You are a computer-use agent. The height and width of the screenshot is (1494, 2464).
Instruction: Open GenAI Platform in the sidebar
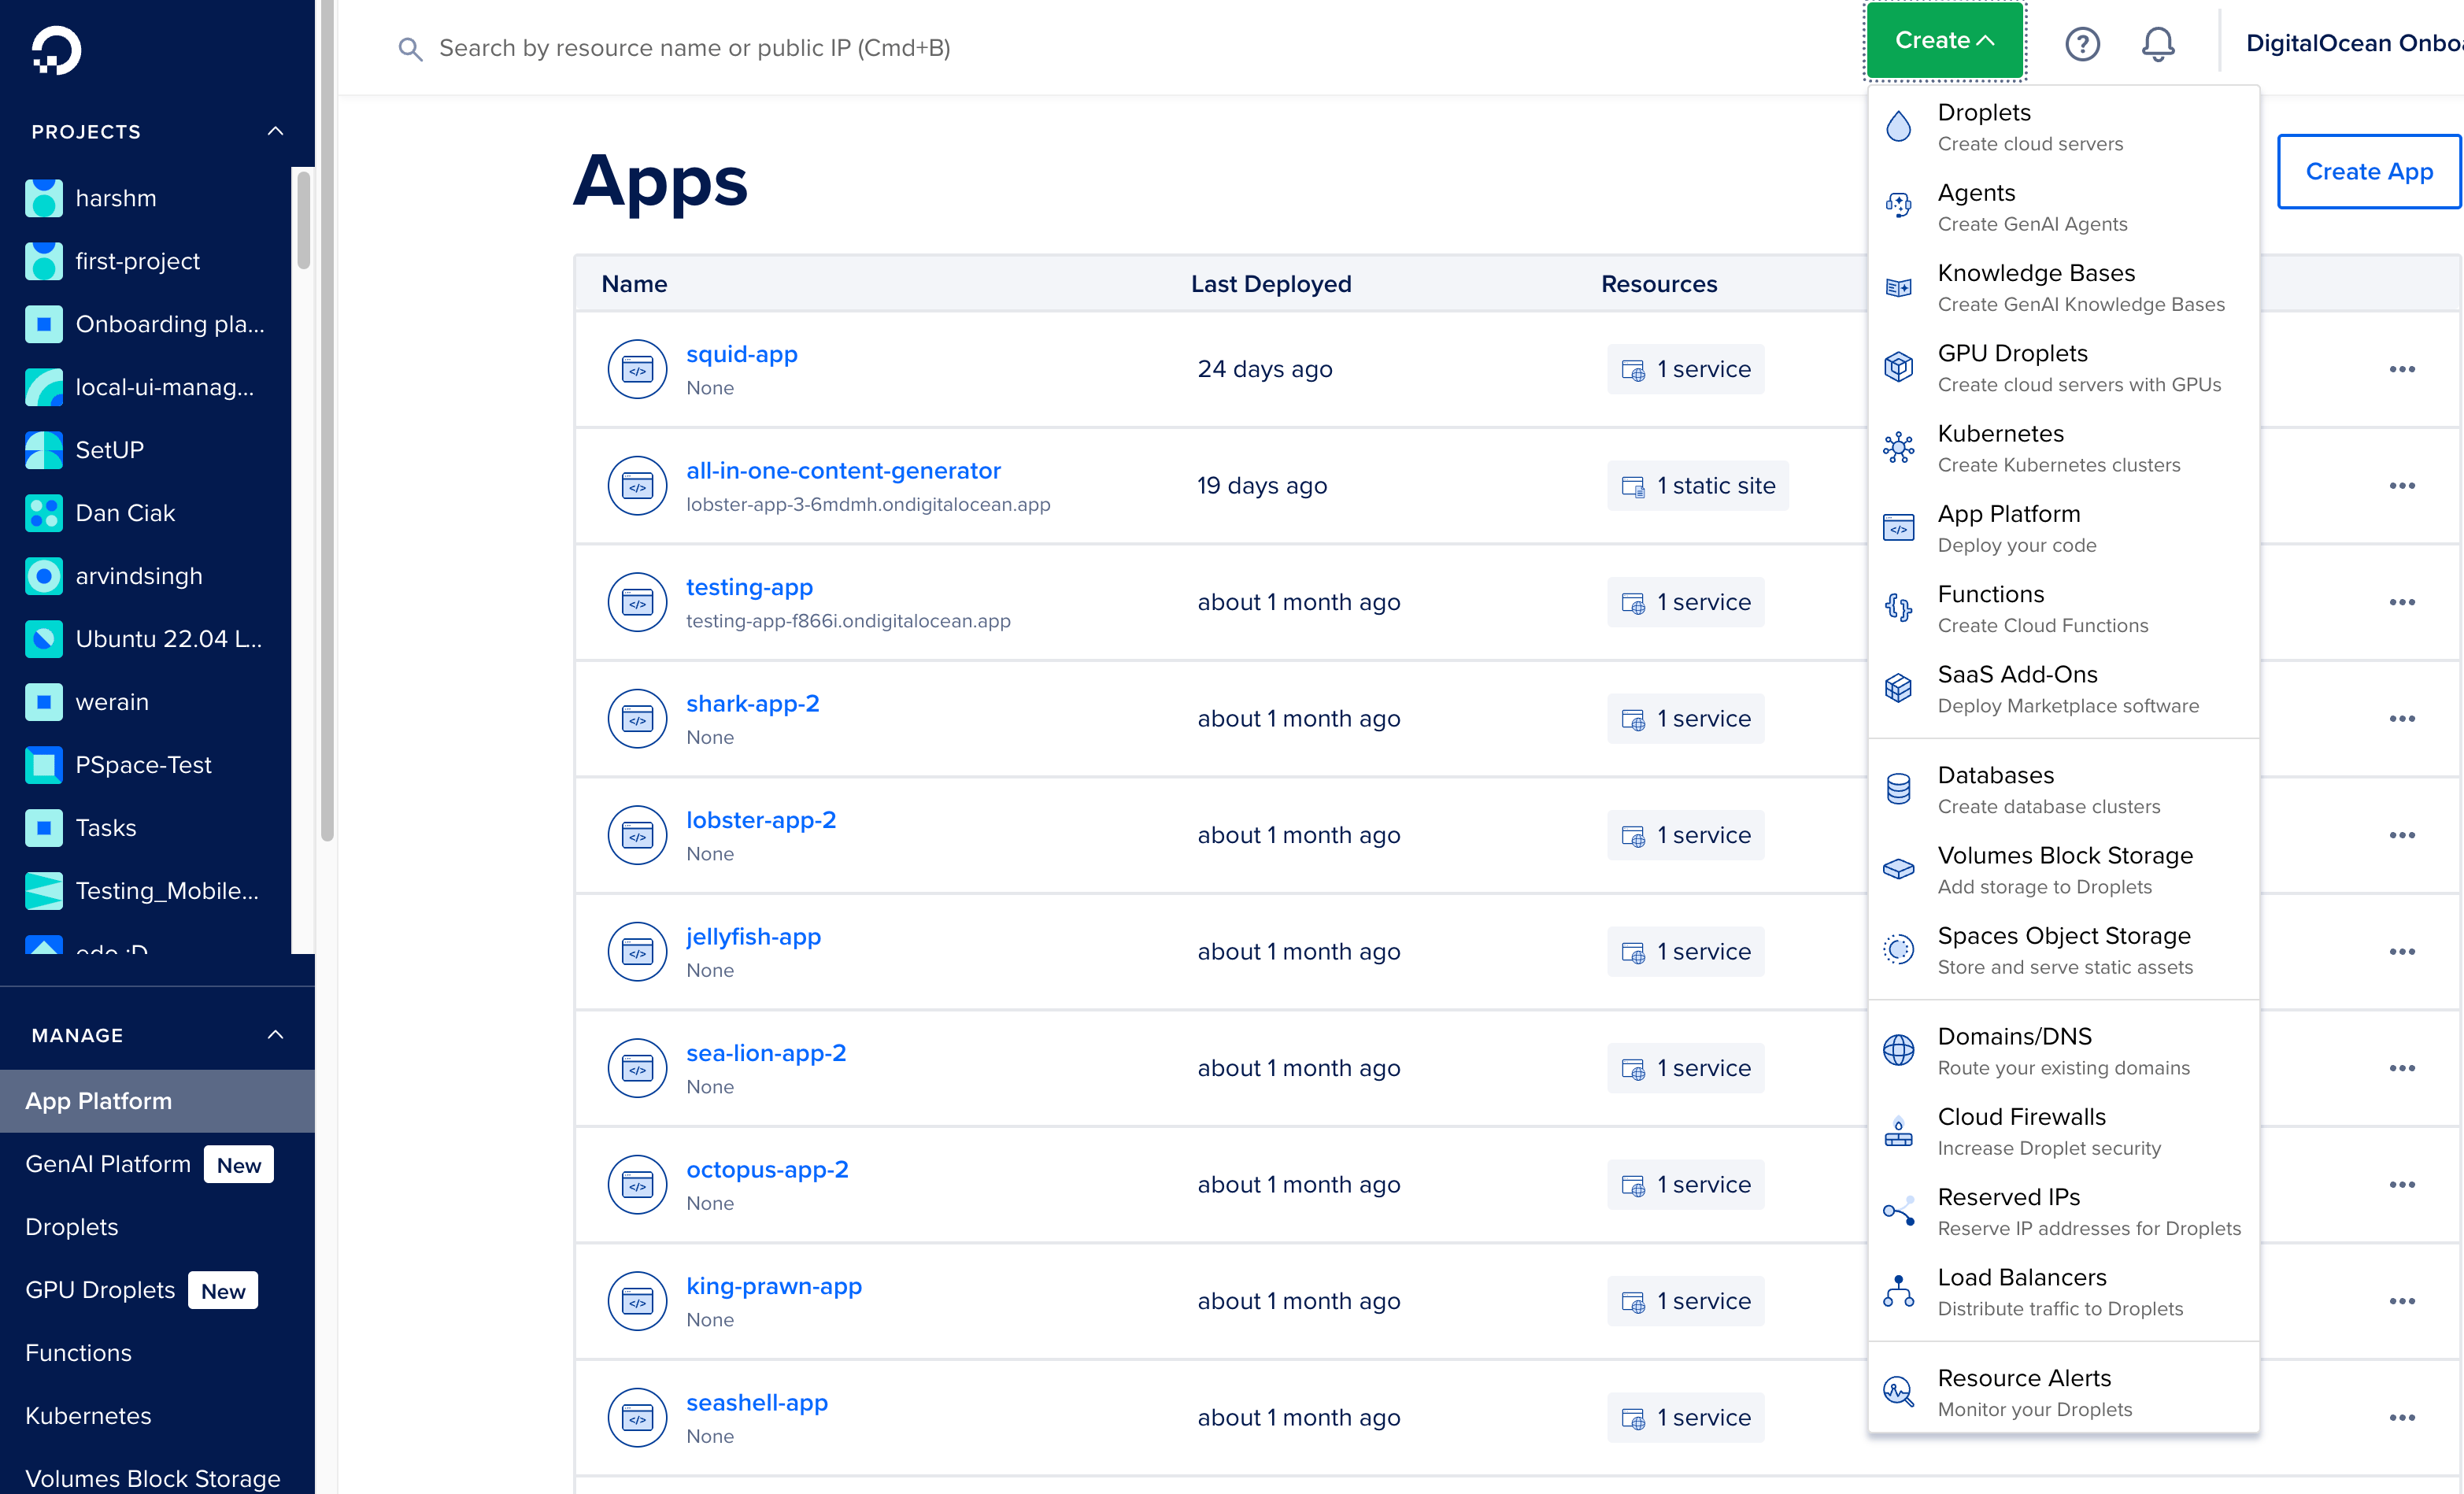click(x=108, y=1164)
